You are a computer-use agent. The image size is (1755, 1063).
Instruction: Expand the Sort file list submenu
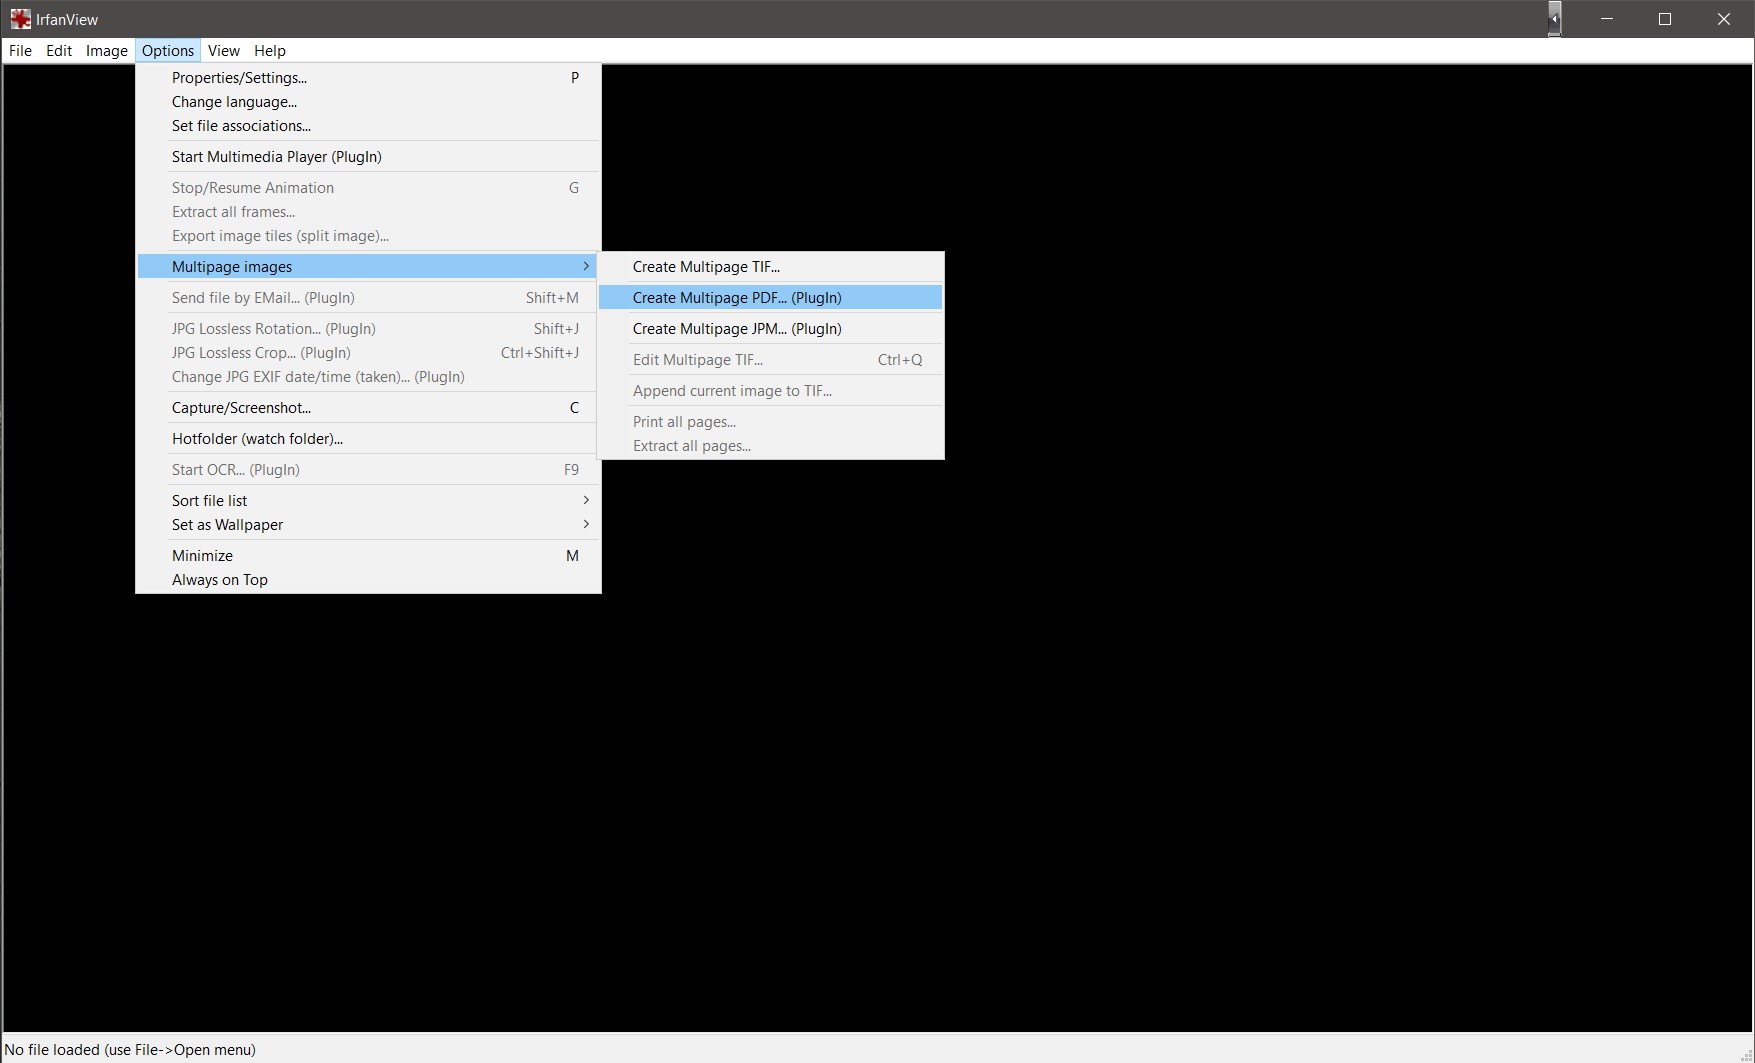(369, 501)
